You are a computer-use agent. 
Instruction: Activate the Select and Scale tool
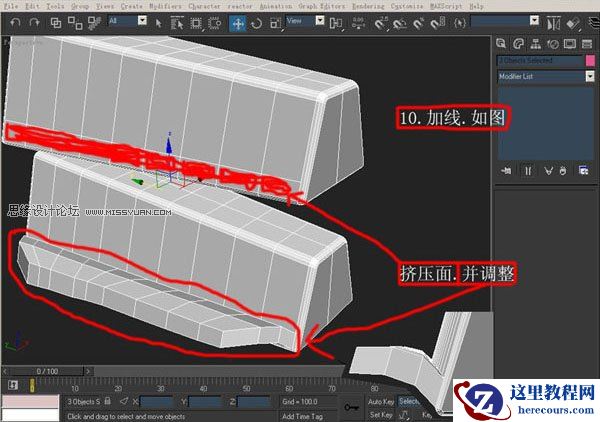(275, 23)
